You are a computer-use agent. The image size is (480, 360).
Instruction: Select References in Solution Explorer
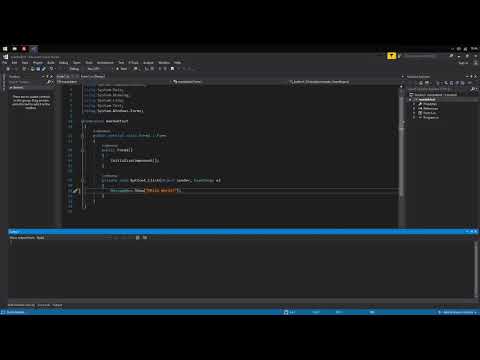click(431, 108)
